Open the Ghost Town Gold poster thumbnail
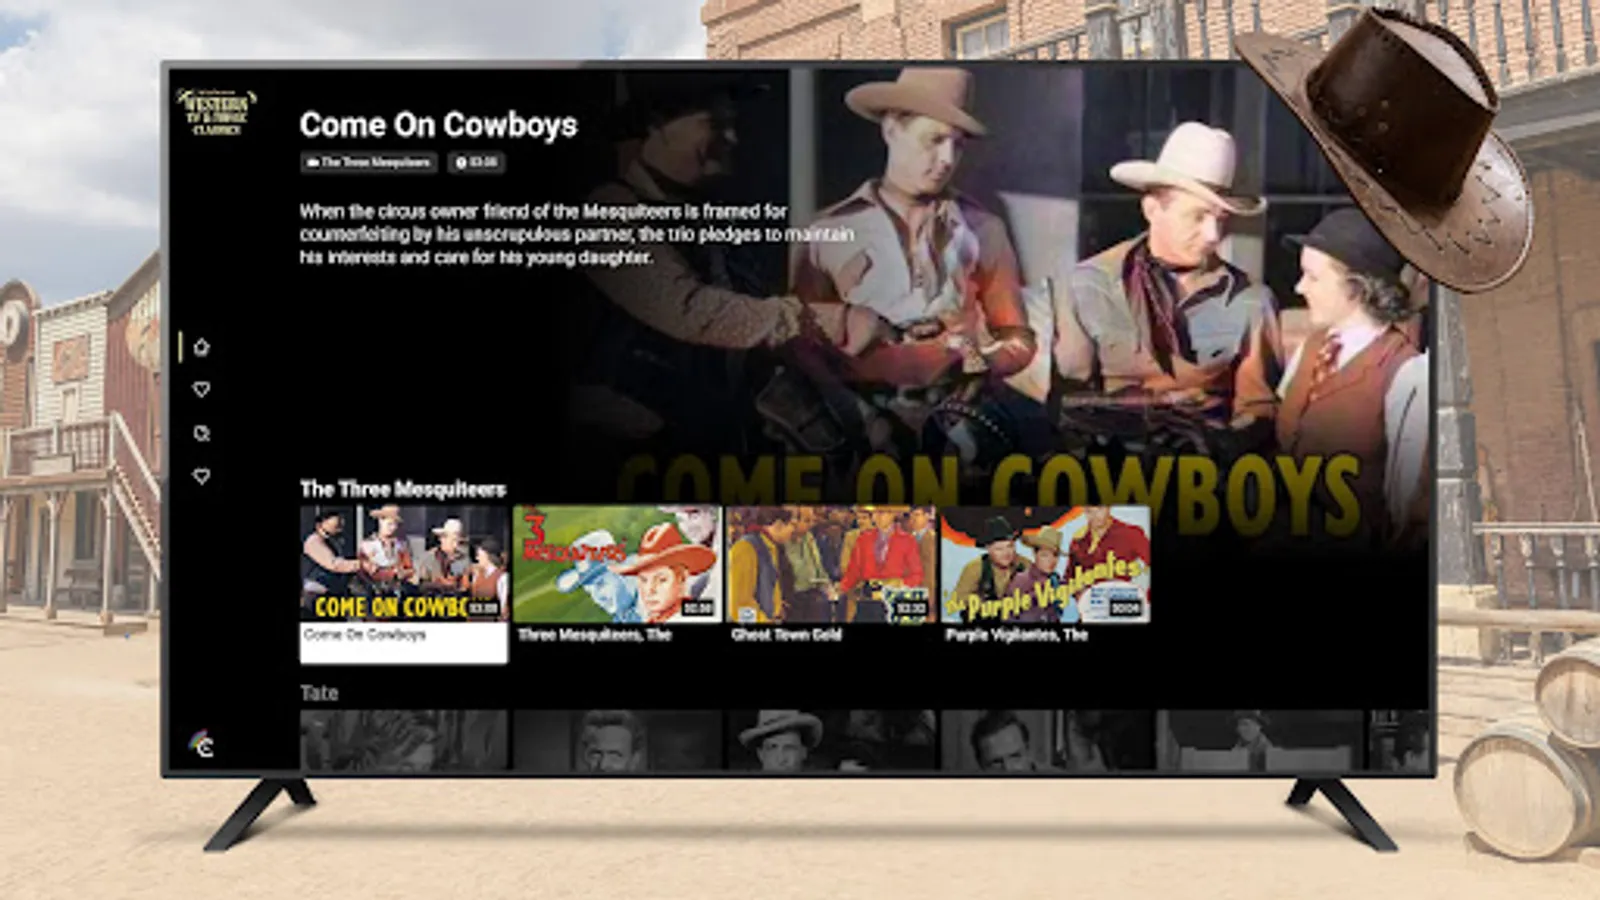 [831, 564]
